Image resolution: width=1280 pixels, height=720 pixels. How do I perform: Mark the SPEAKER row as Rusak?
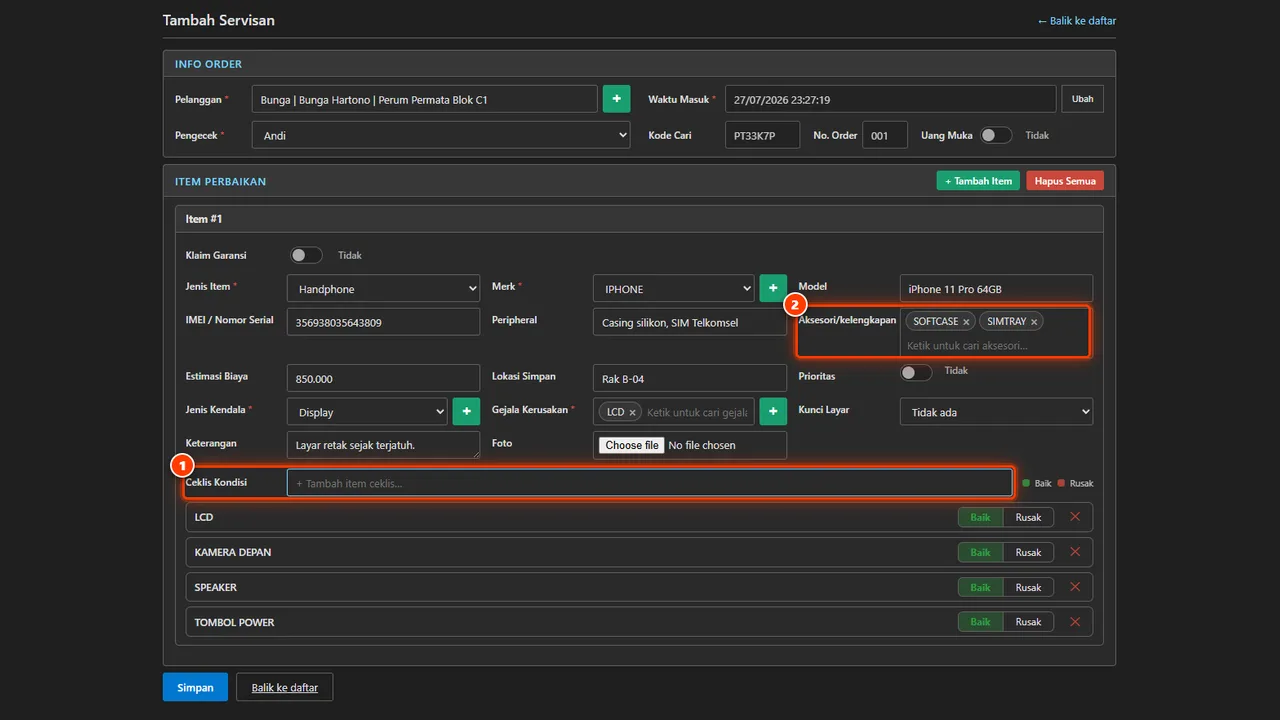tap(1028, 587)
